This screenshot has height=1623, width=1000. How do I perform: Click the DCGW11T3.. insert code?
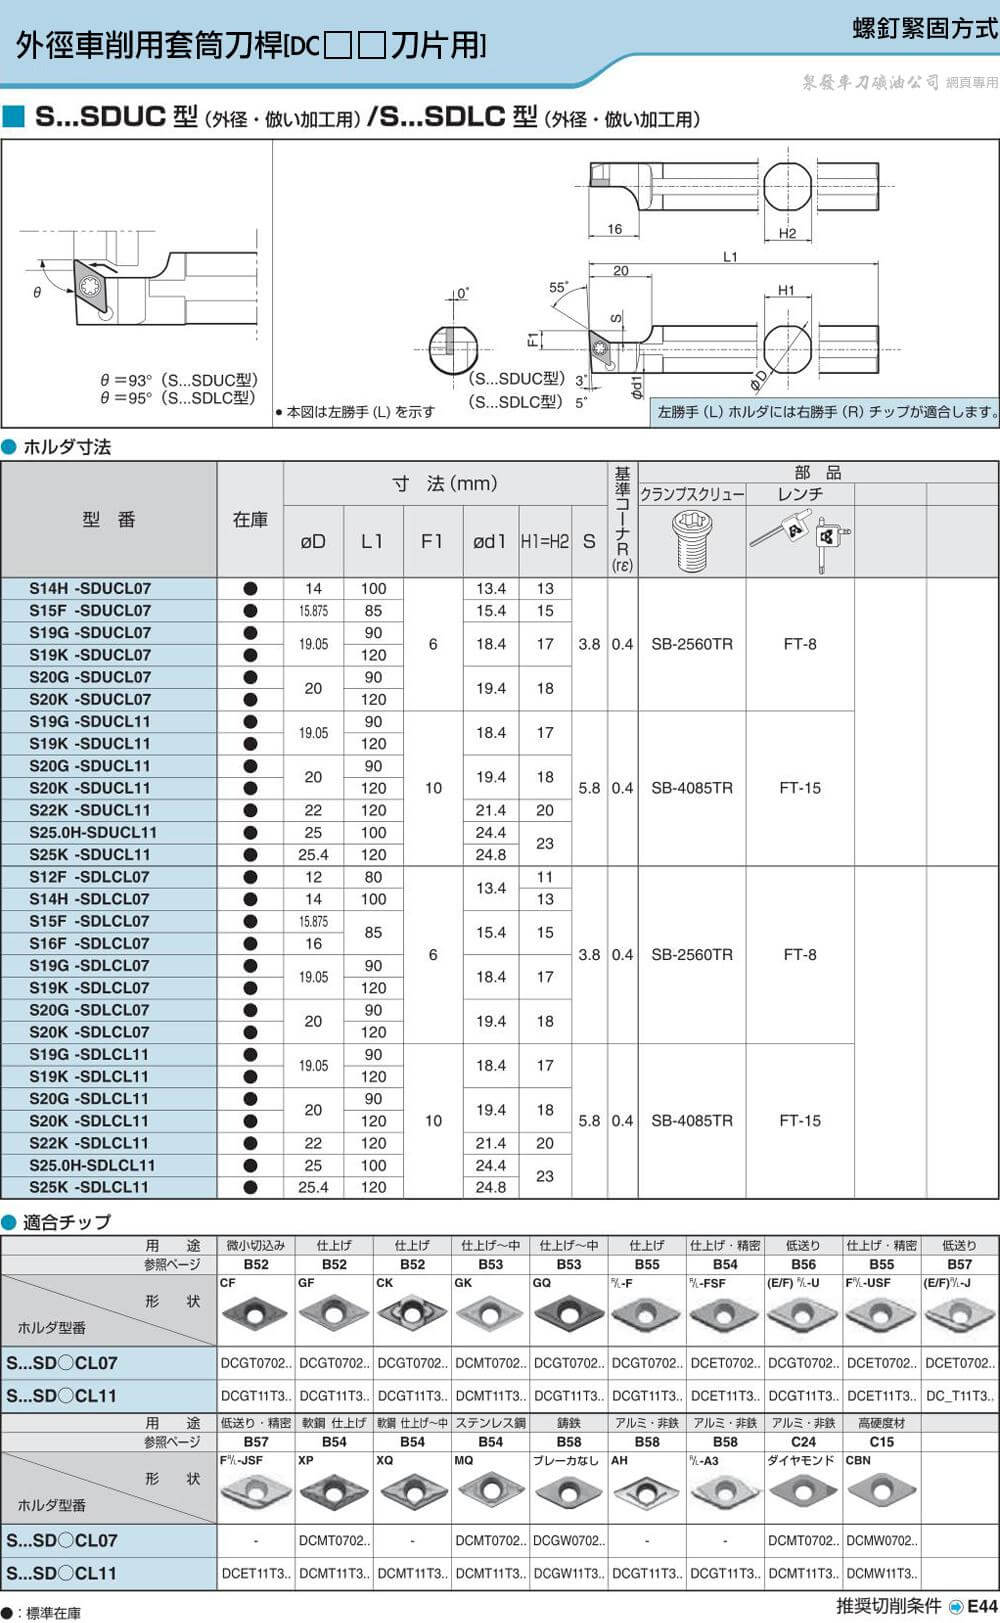(569, 1573)
